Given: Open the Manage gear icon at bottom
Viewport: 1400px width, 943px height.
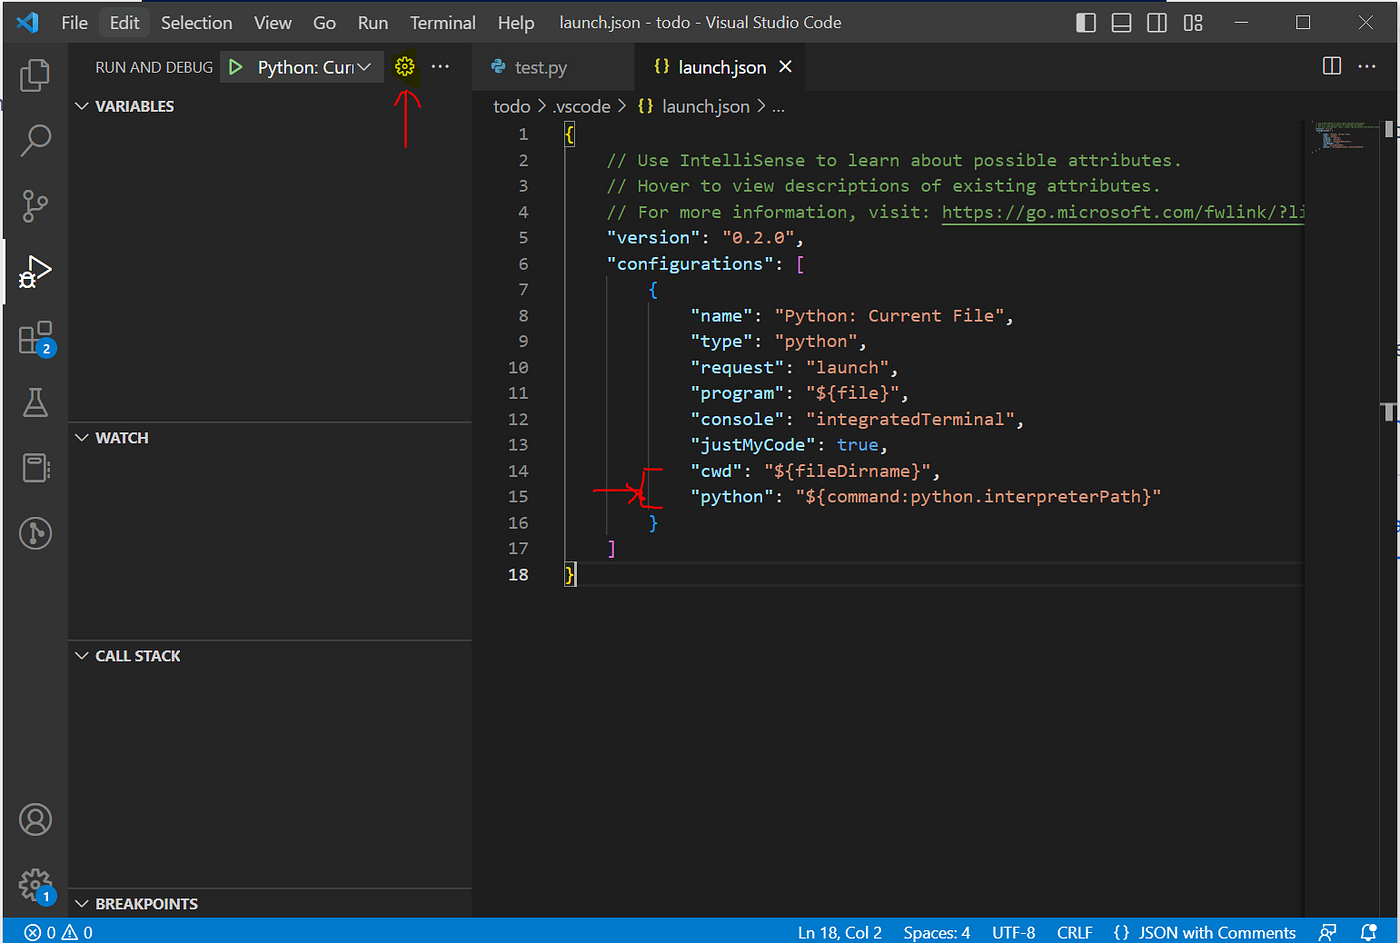Looking at the screenshot, I should point(35,885).
